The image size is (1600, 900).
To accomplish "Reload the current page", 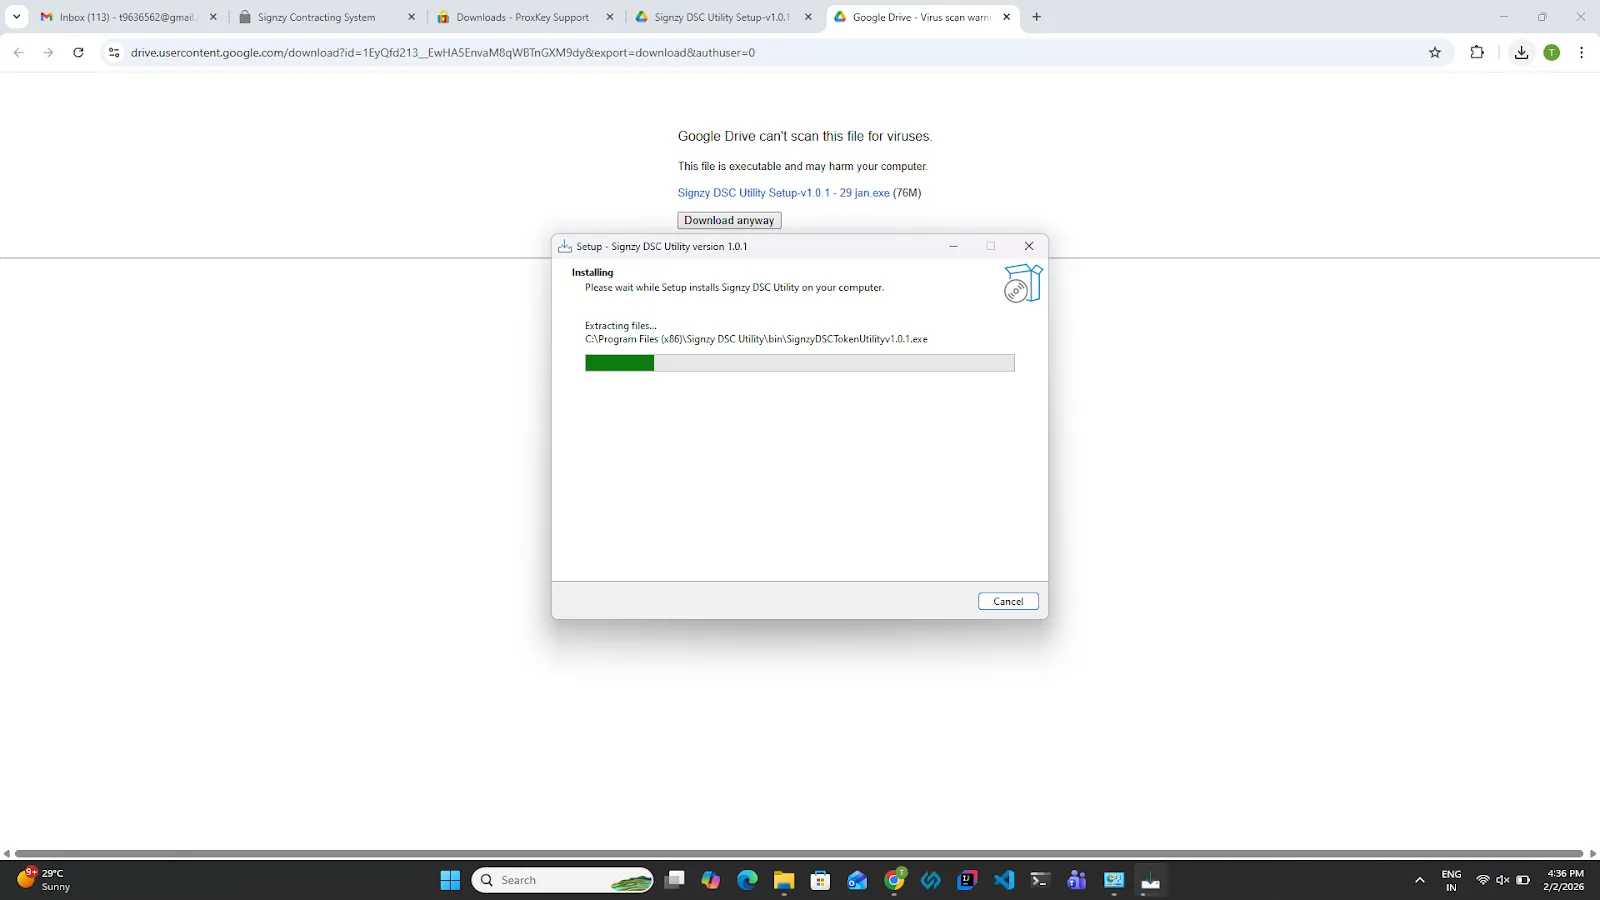I will tap(78, 52).
